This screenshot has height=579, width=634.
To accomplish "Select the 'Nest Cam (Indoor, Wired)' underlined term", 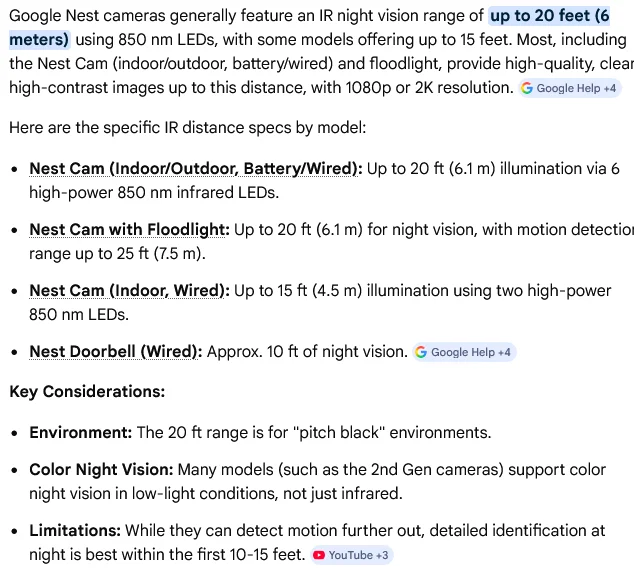I will 129,291.
